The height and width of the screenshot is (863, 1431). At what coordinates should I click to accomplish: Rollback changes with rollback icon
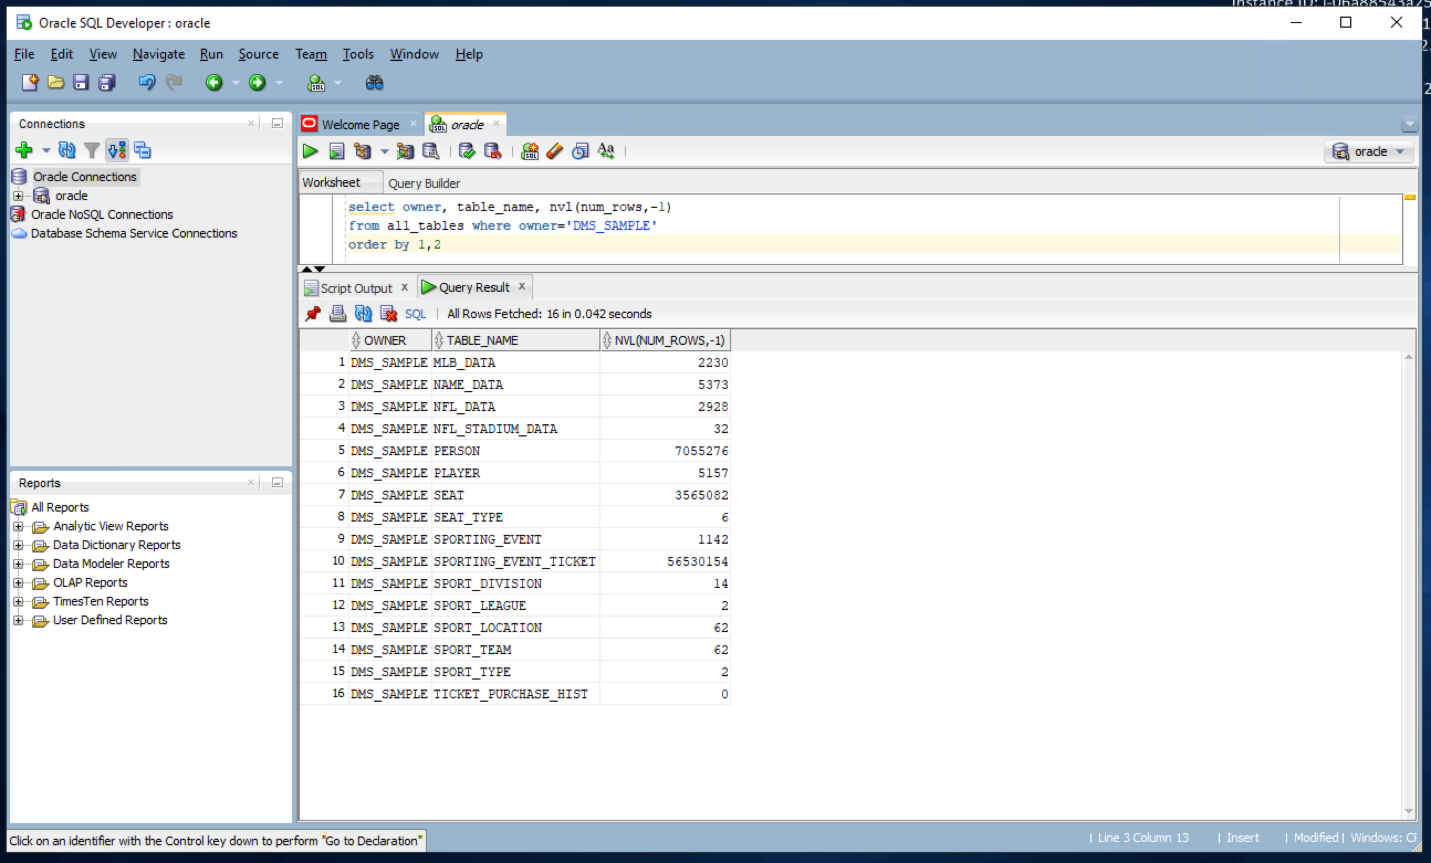[x=494, y=151]
